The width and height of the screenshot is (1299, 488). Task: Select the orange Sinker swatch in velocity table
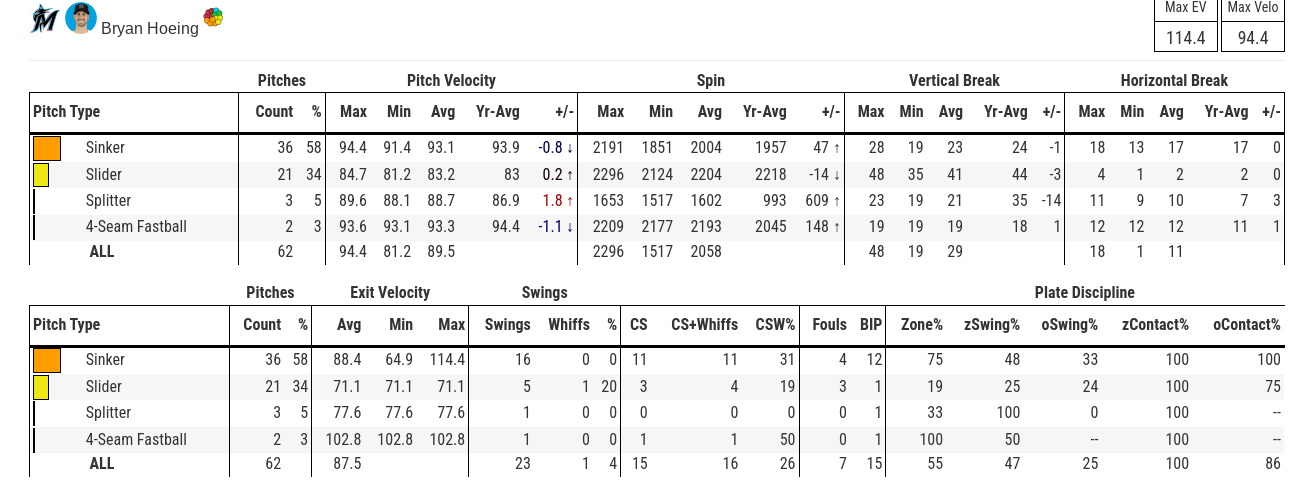(x=47, y=148)
